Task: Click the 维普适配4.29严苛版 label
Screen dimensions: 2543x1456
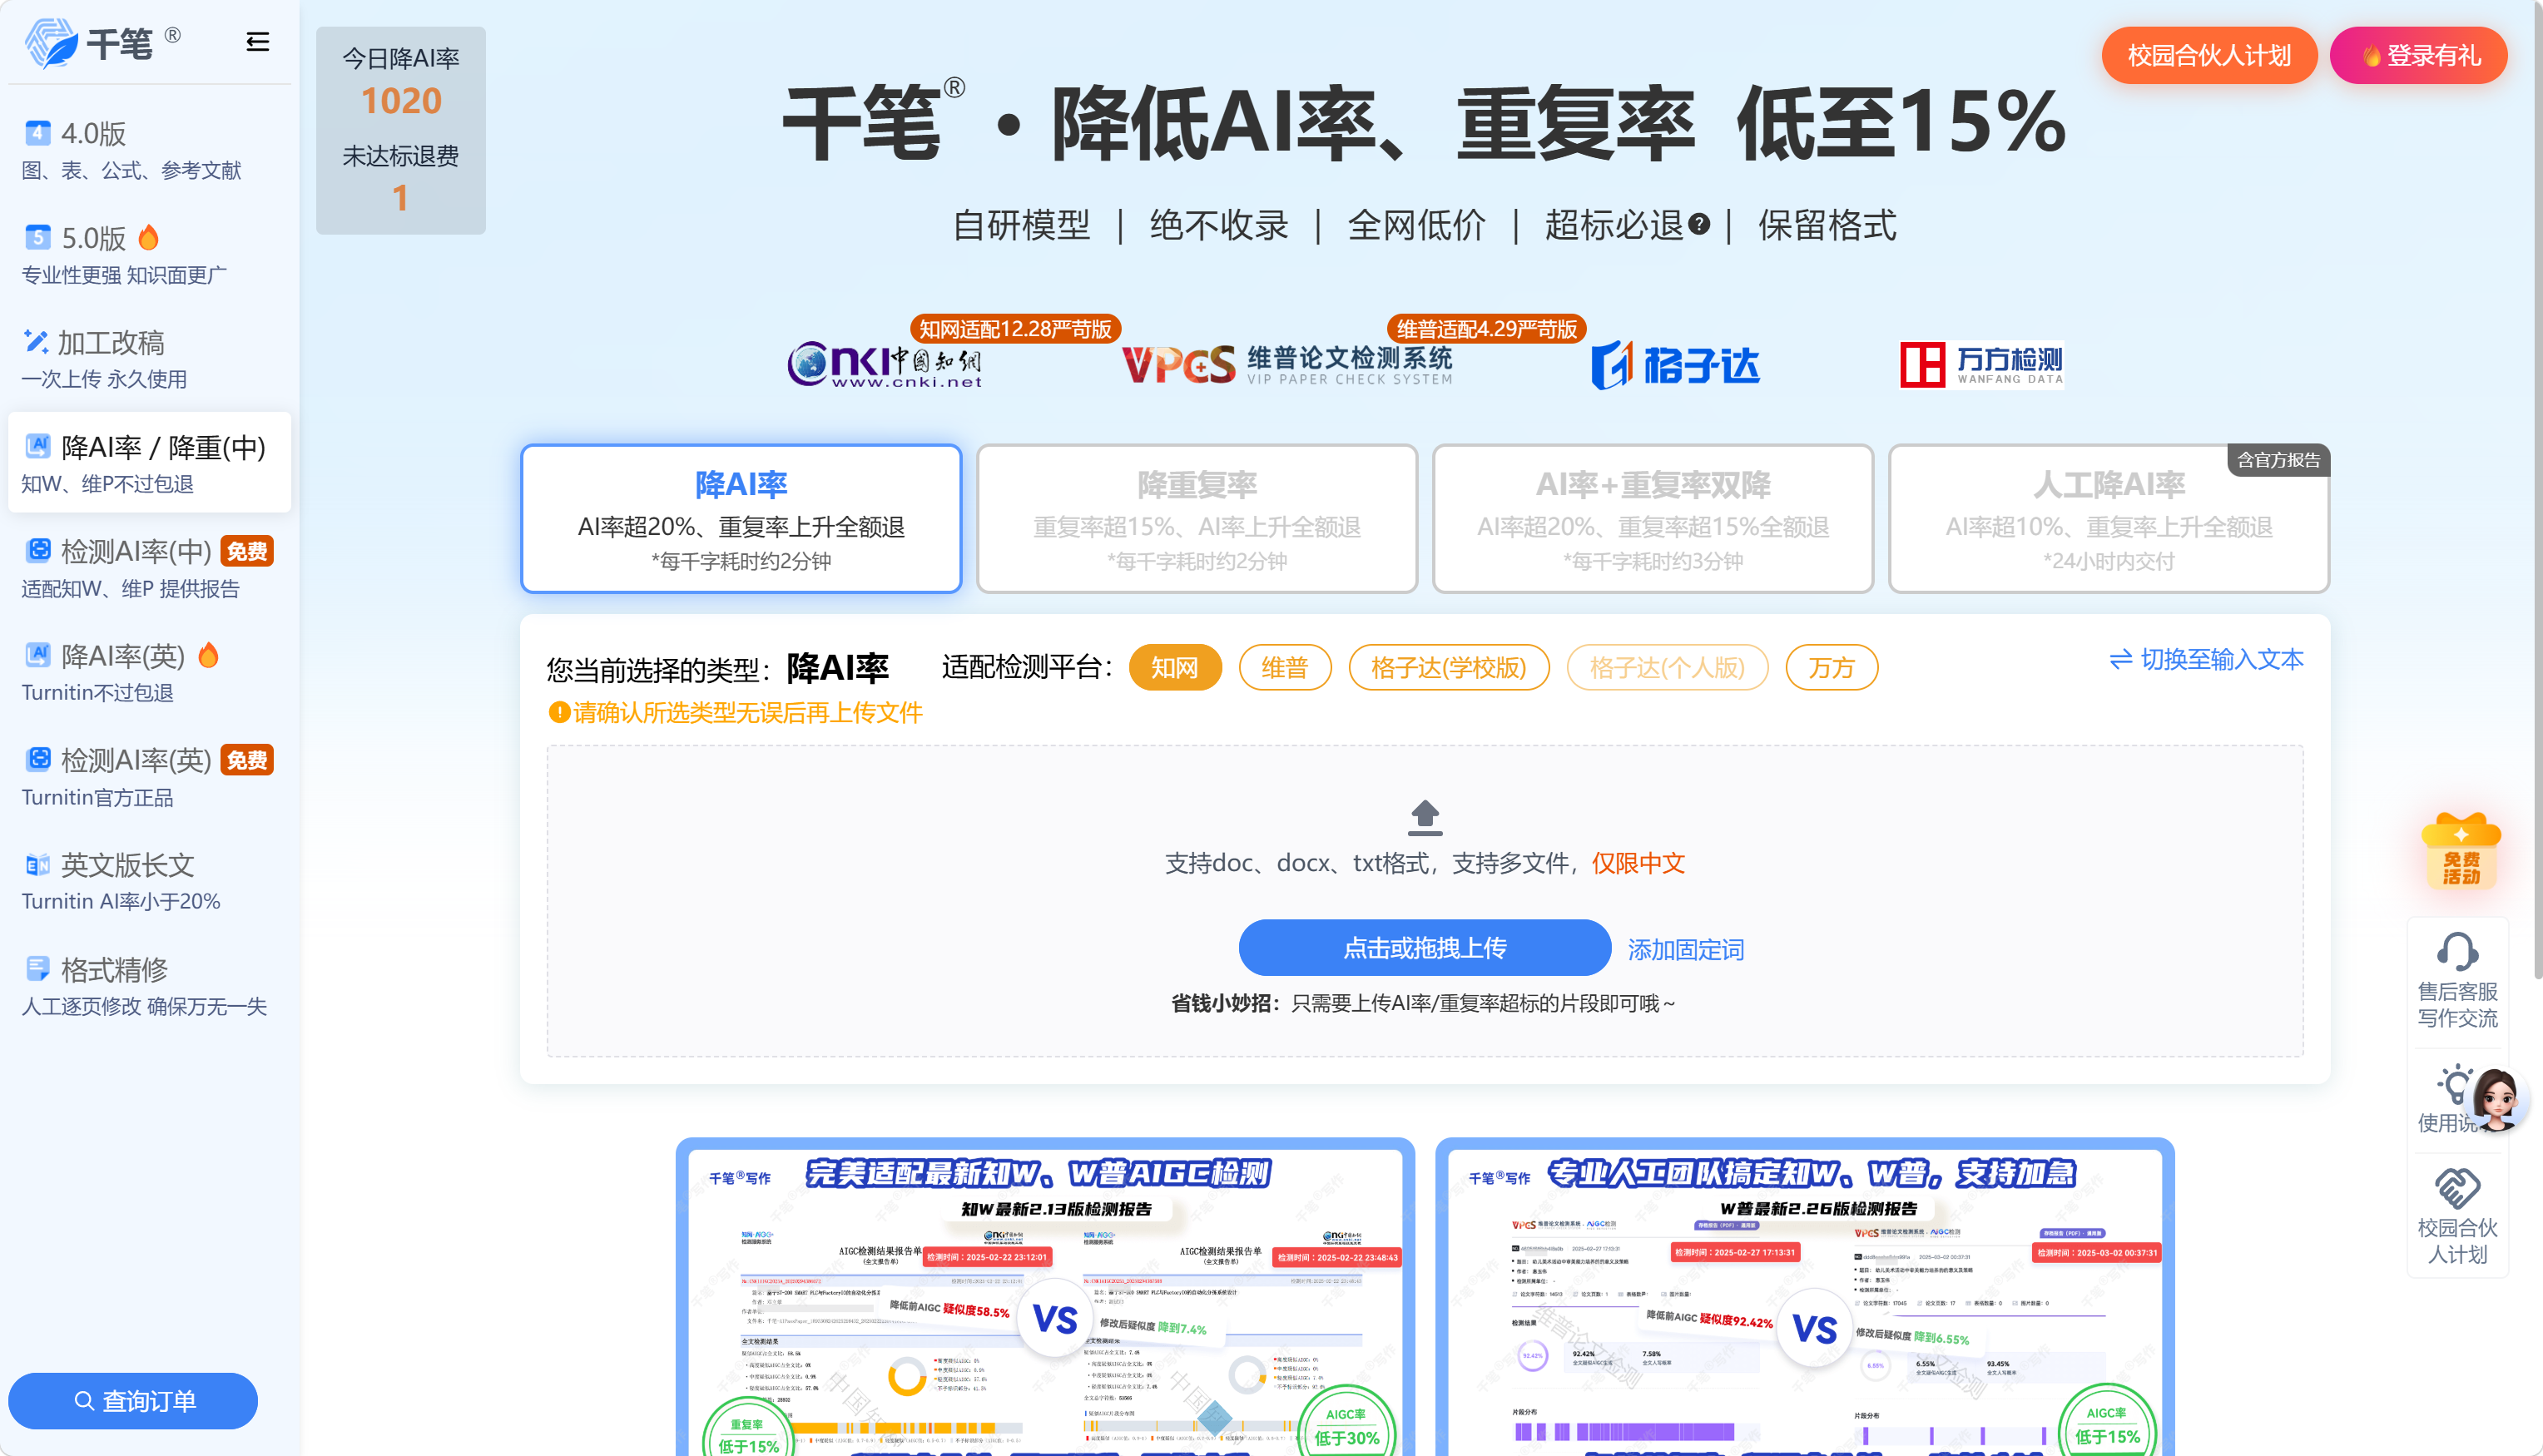Action: (x=1486, y=329)
